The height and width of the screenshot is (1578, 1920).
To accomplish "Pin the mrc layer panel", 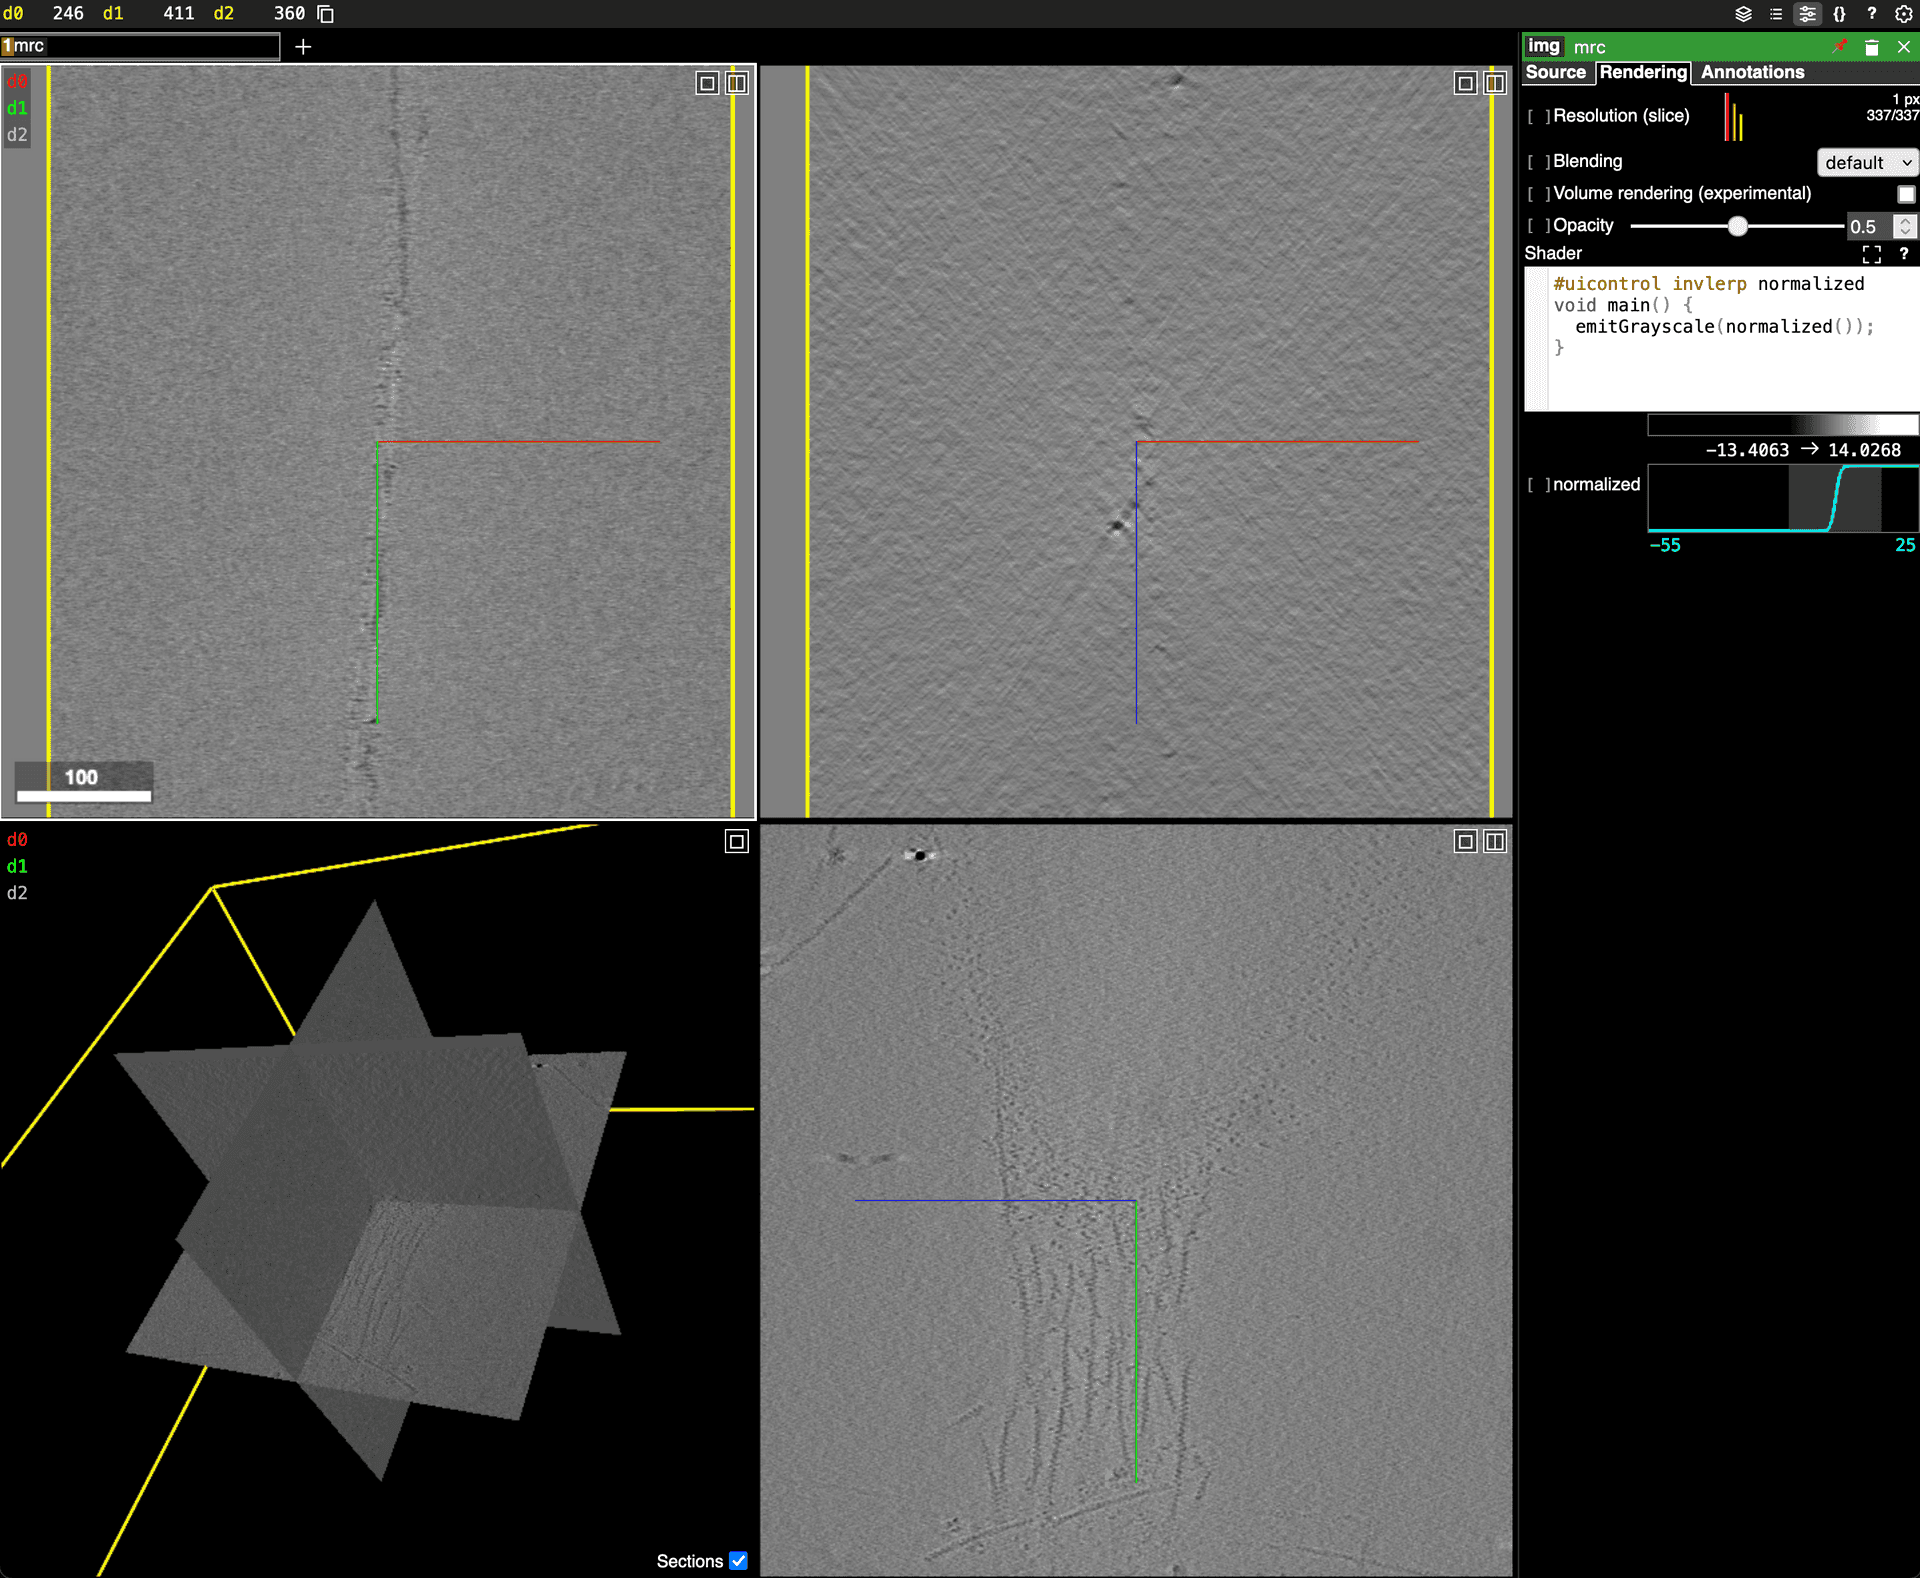I will (x=1840, y=47).
